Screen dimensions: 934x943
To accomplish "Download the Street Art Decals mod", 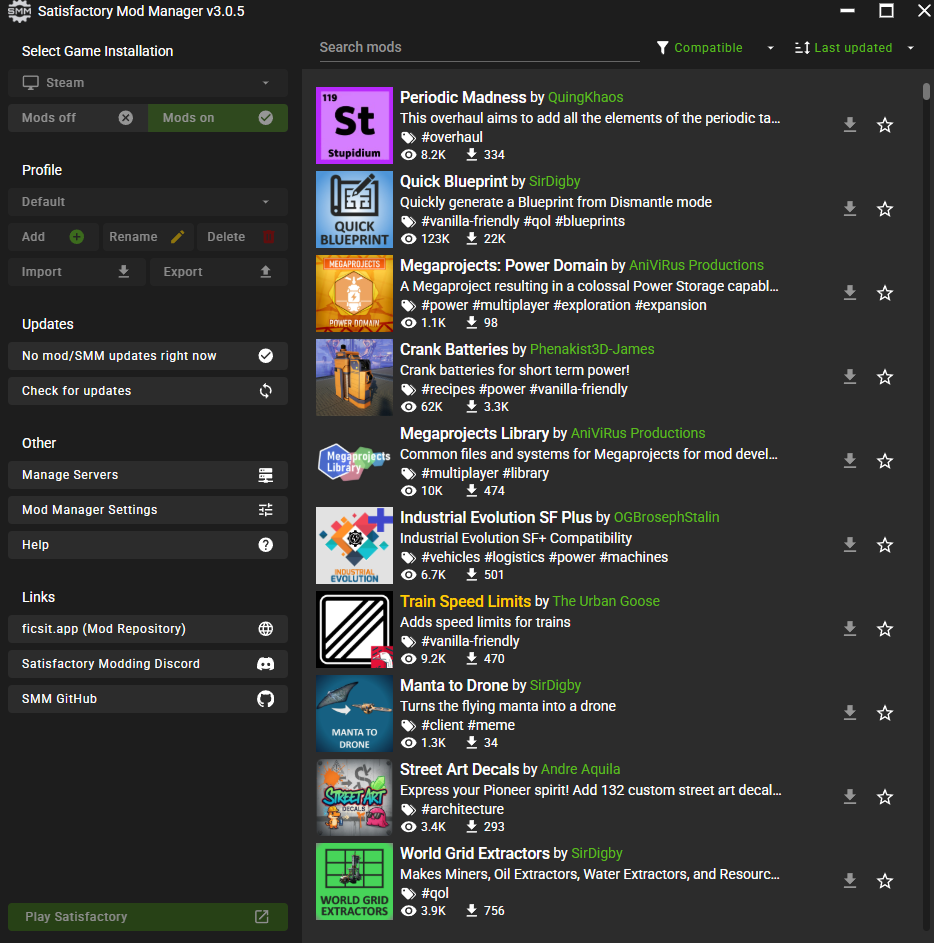I will 849,797.
